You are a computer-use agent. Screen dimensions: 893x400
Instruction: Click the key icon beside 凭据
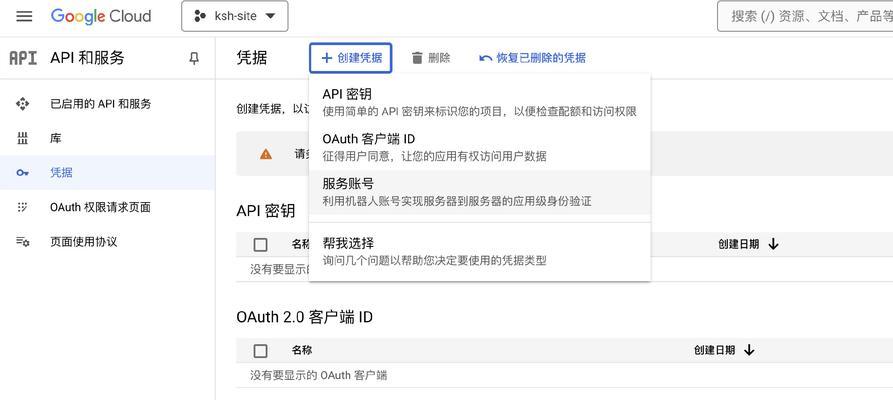[x=22, y=173]
